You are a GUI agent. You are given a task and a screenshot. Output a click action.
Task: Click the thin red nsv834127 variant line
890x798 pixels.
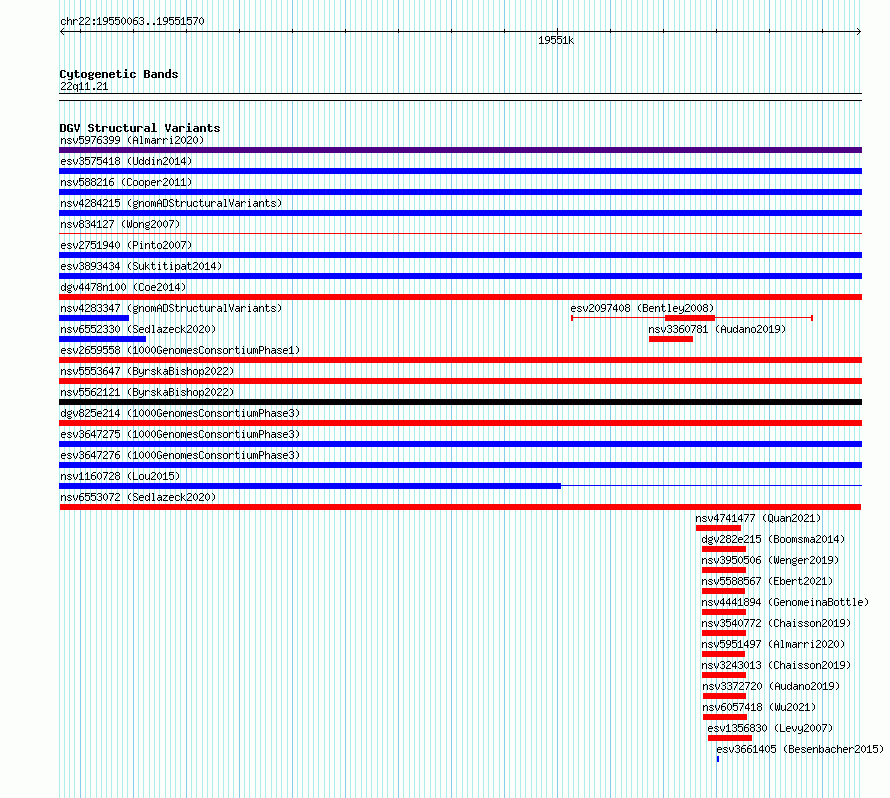pyautogui.click(x=460, y=233)
